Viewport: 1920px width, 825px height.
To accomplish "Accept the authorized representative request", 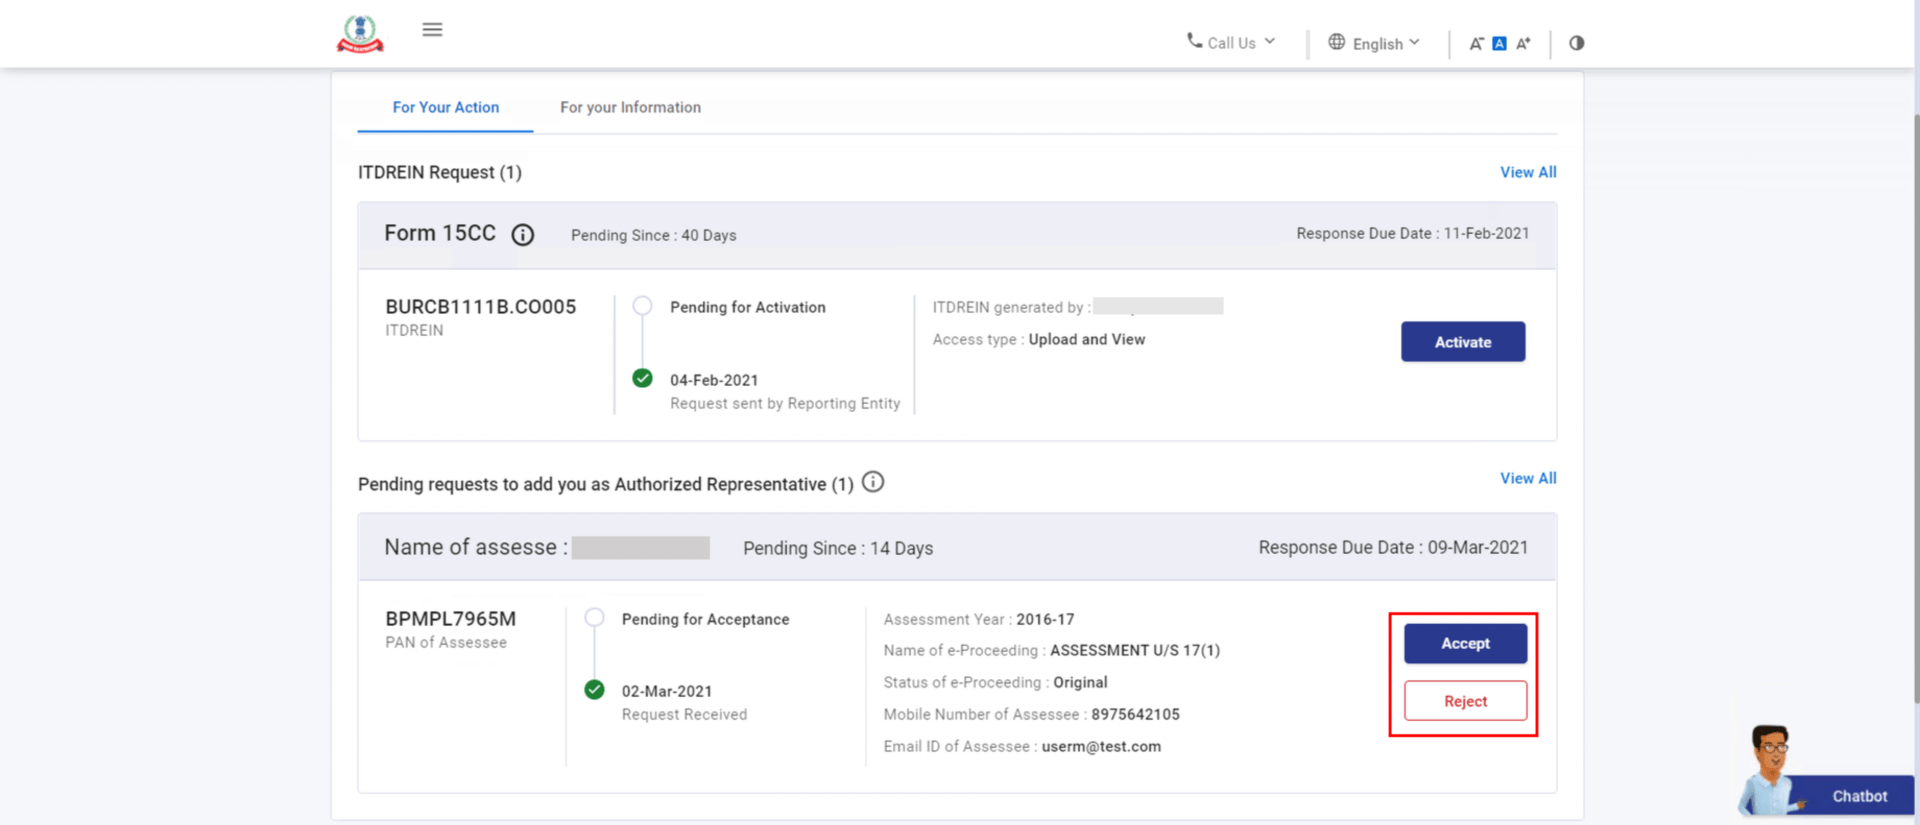I will click(x=1465, y=644).
